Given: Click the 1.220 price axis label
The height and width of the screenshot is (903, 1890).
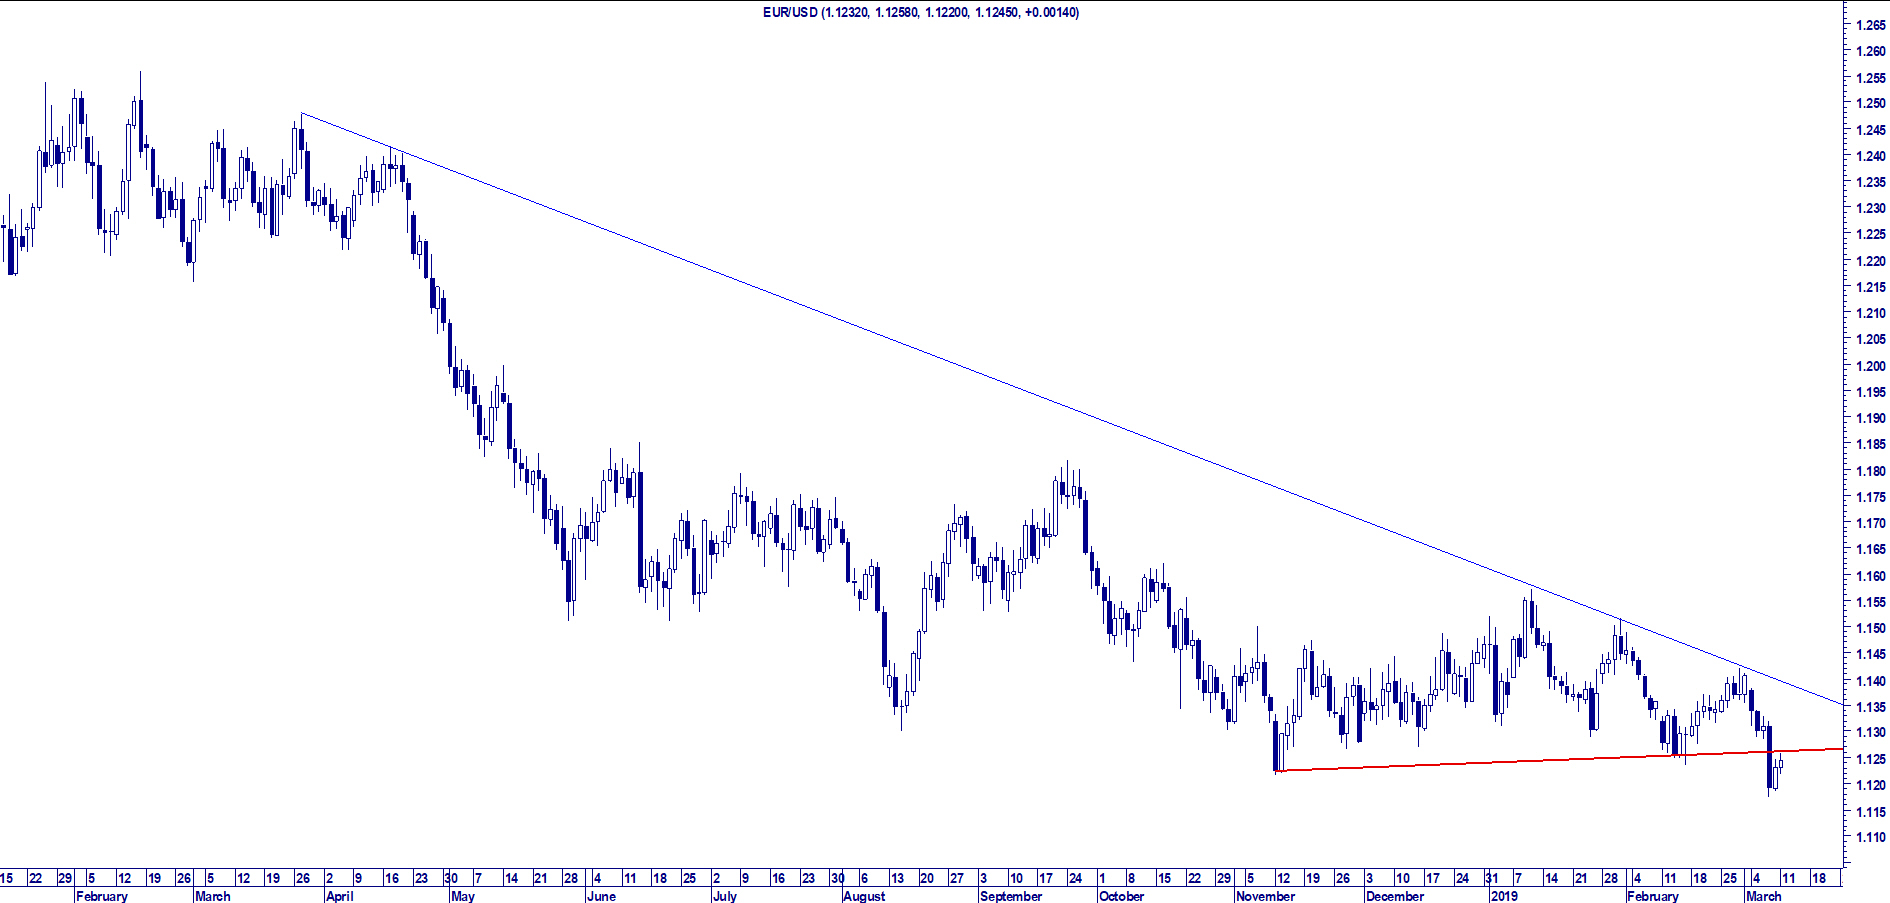Looking at the screenshot, I should (1870, 261).
